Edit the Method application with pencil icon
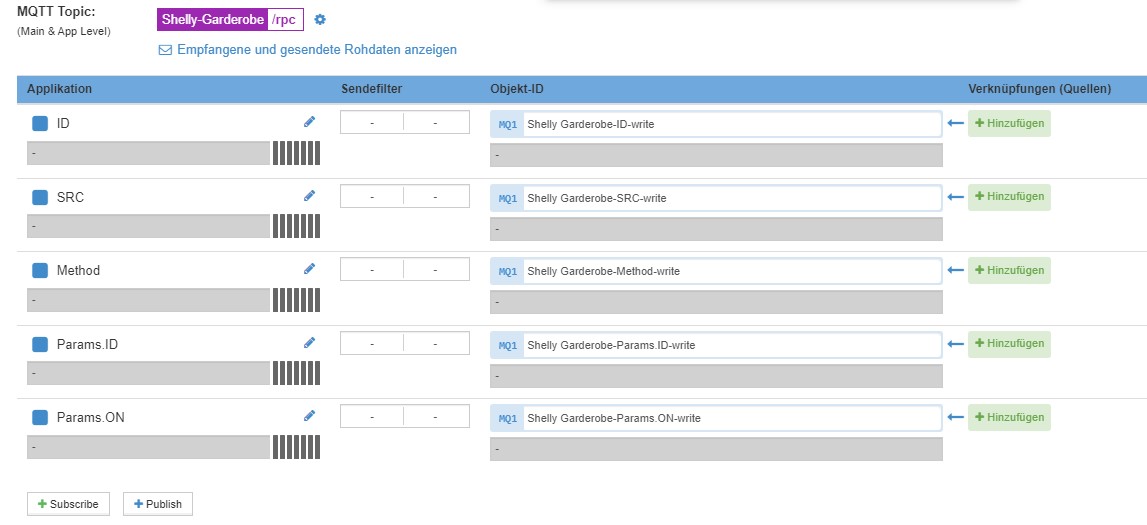The height and width of the screenshot is (525, 1147). [x=309, y=268]
